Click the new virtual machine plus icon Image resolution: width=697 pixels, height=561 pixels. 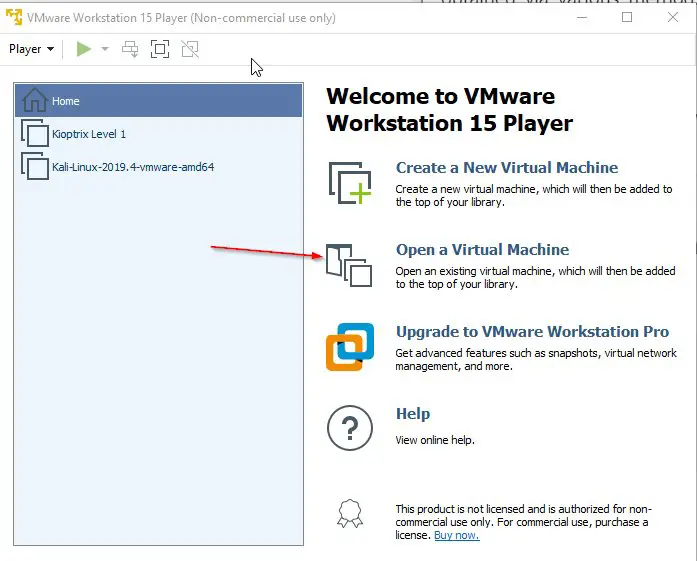pyautogui.click(x=350, y=183)
